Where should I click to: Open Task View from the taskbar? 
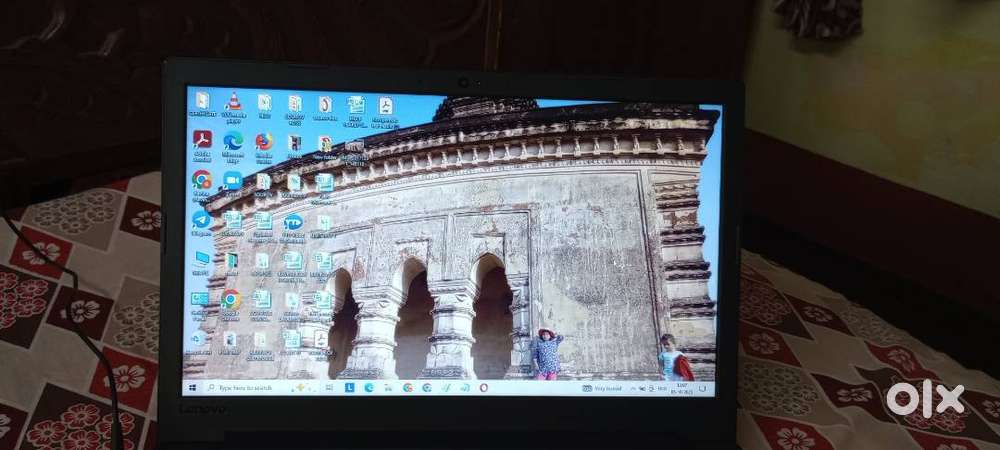328,387
